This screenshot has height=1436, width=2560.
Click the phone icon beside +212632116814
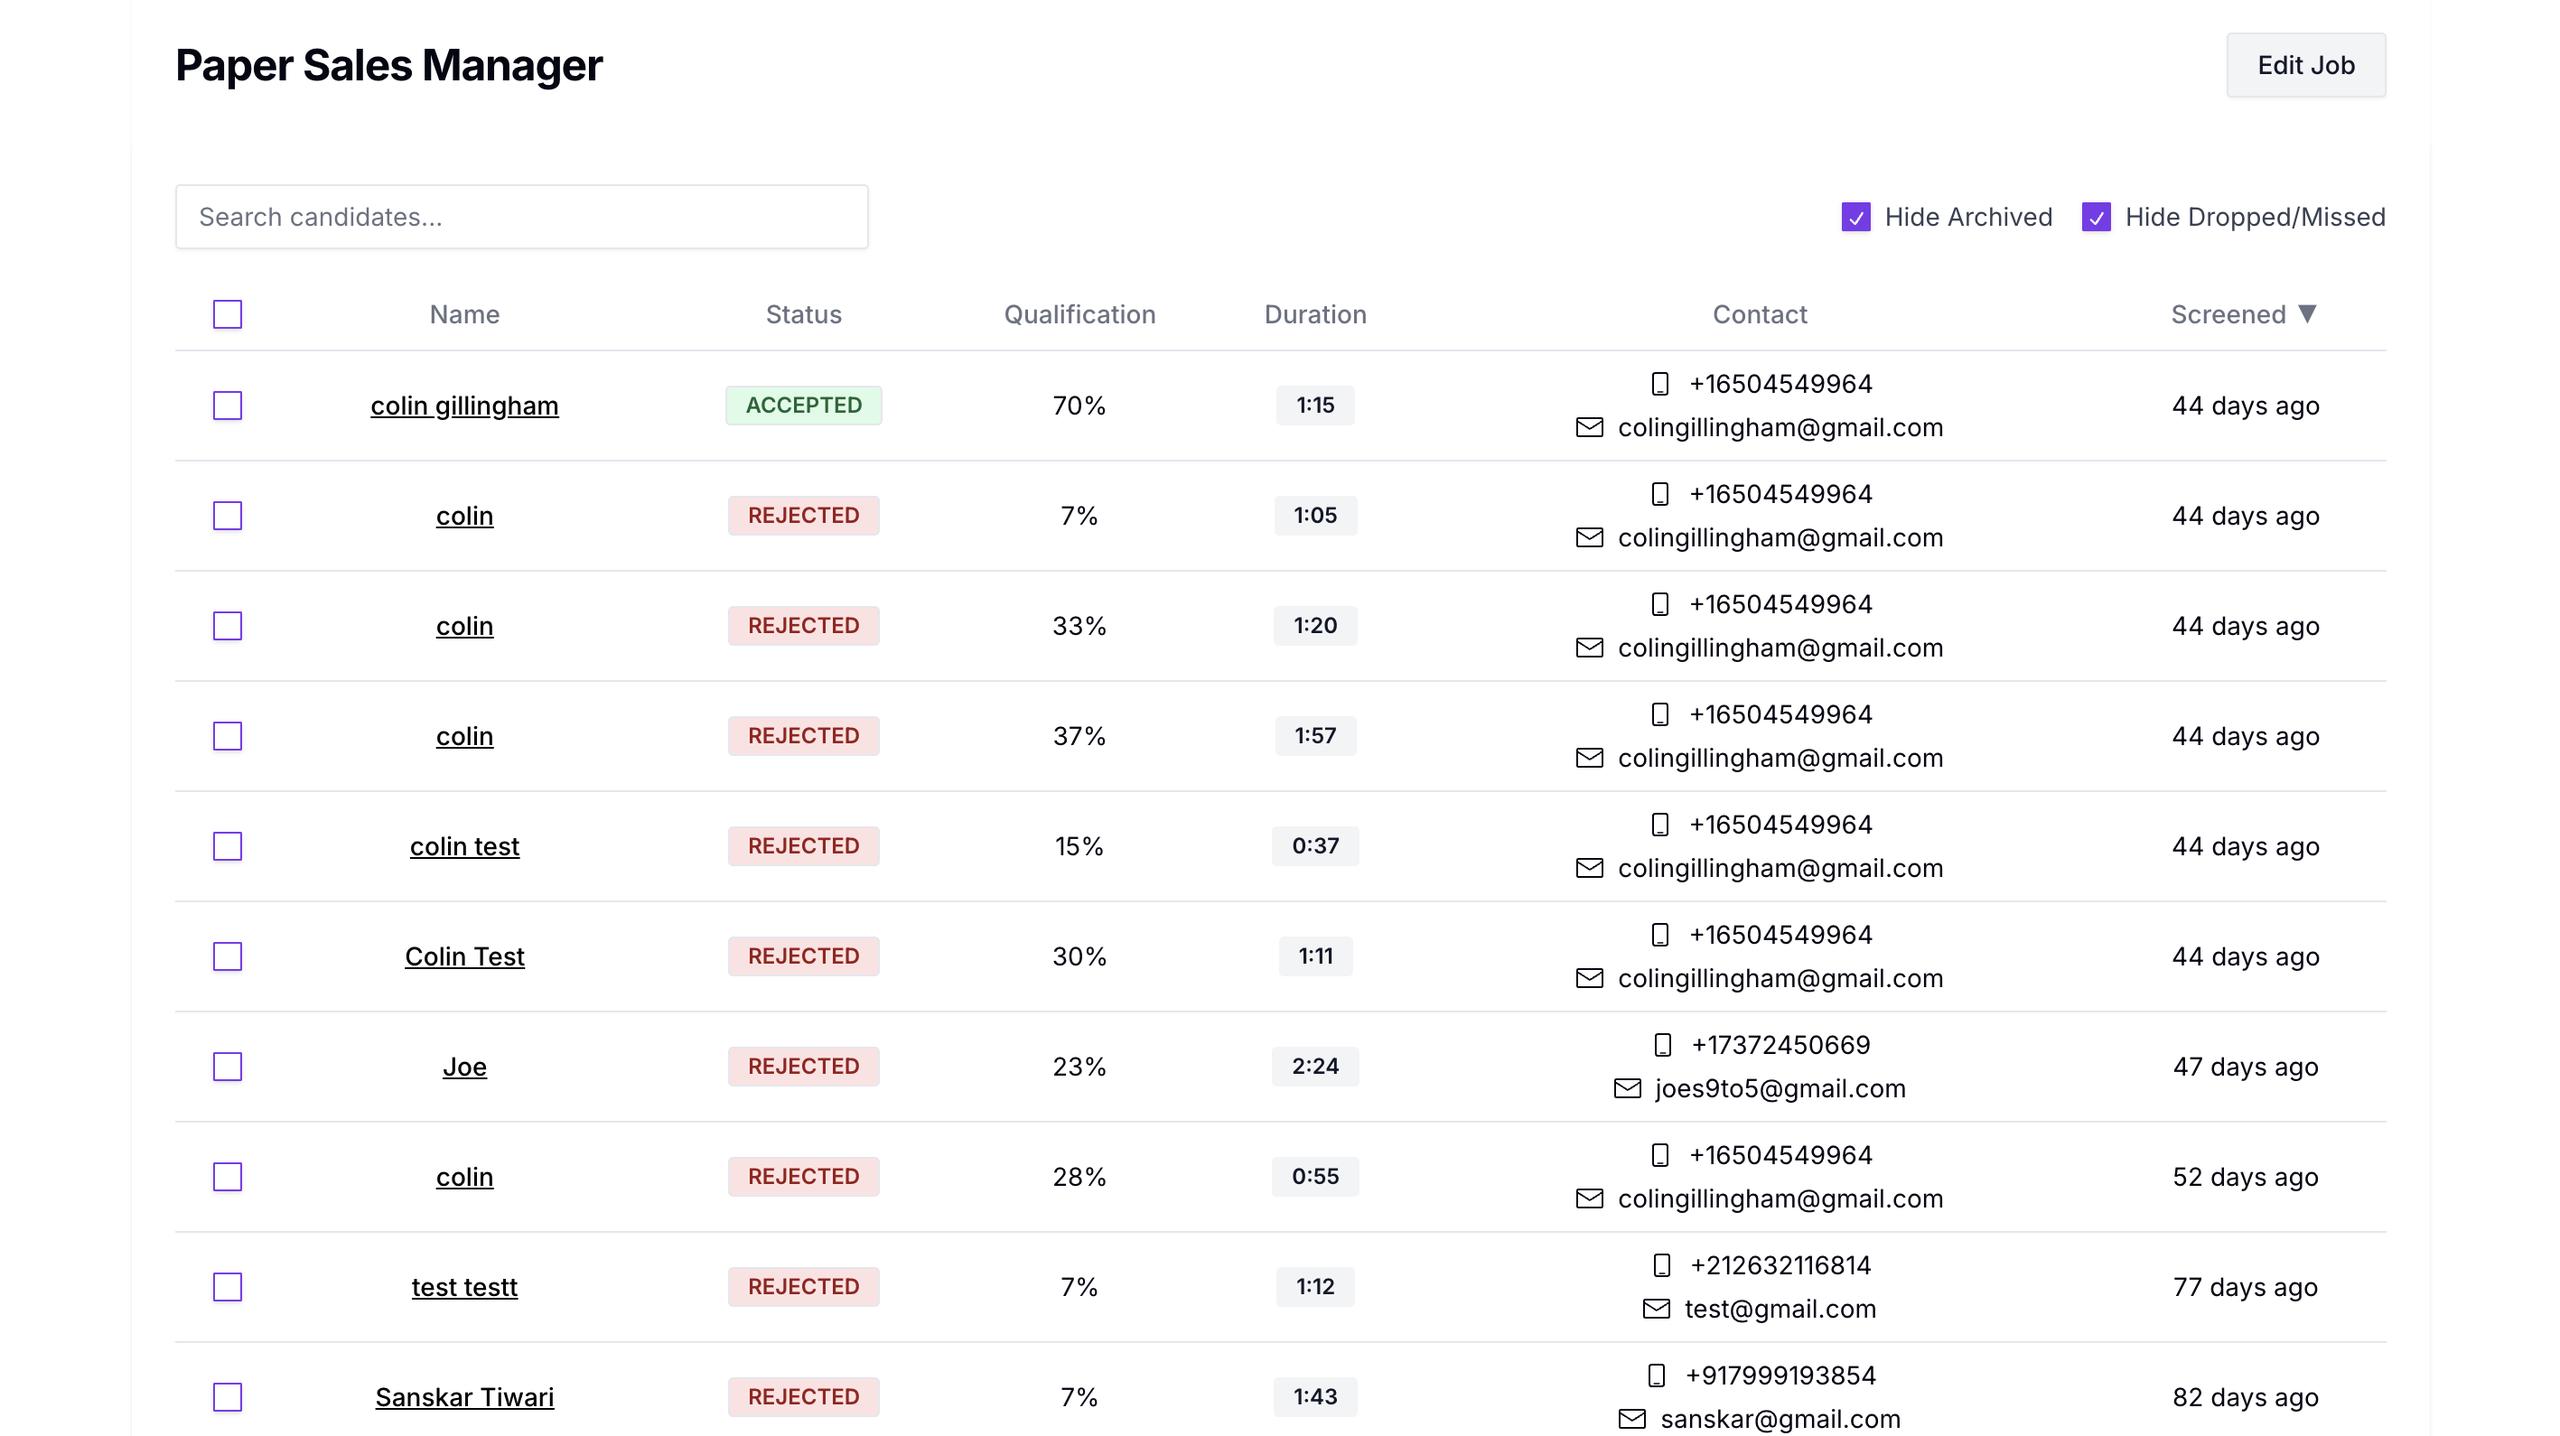point(1661,1265)
